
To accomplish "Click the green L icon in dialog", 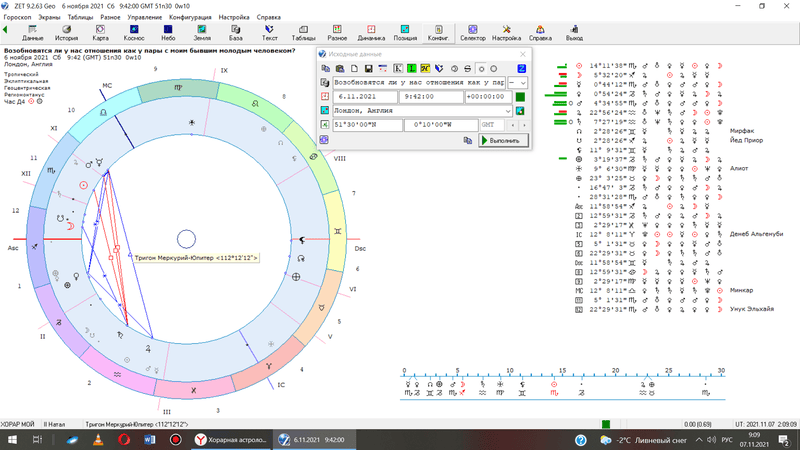I will [x=410, y=68].
